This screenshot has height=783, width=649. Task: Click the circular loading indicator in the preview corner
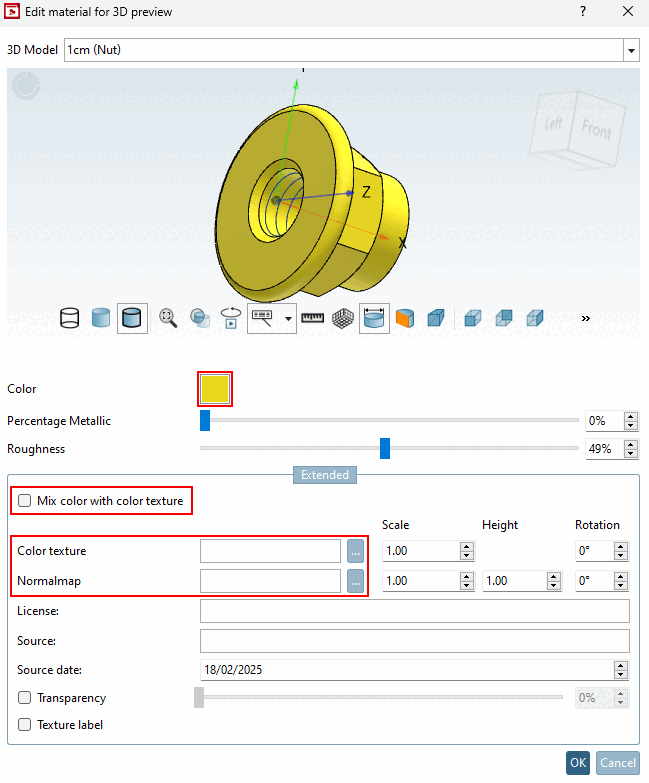tap(26, 85)
